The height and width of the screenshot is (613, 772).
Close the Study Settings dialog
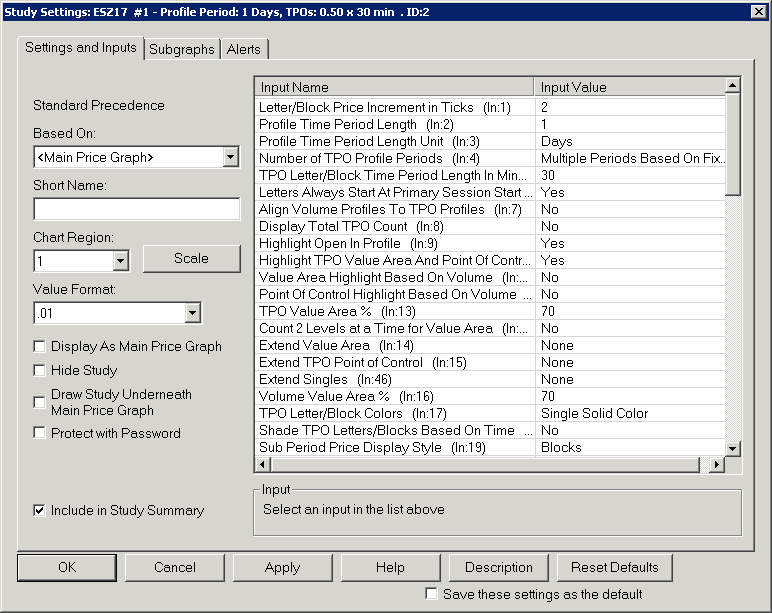[x=759, y=11]
